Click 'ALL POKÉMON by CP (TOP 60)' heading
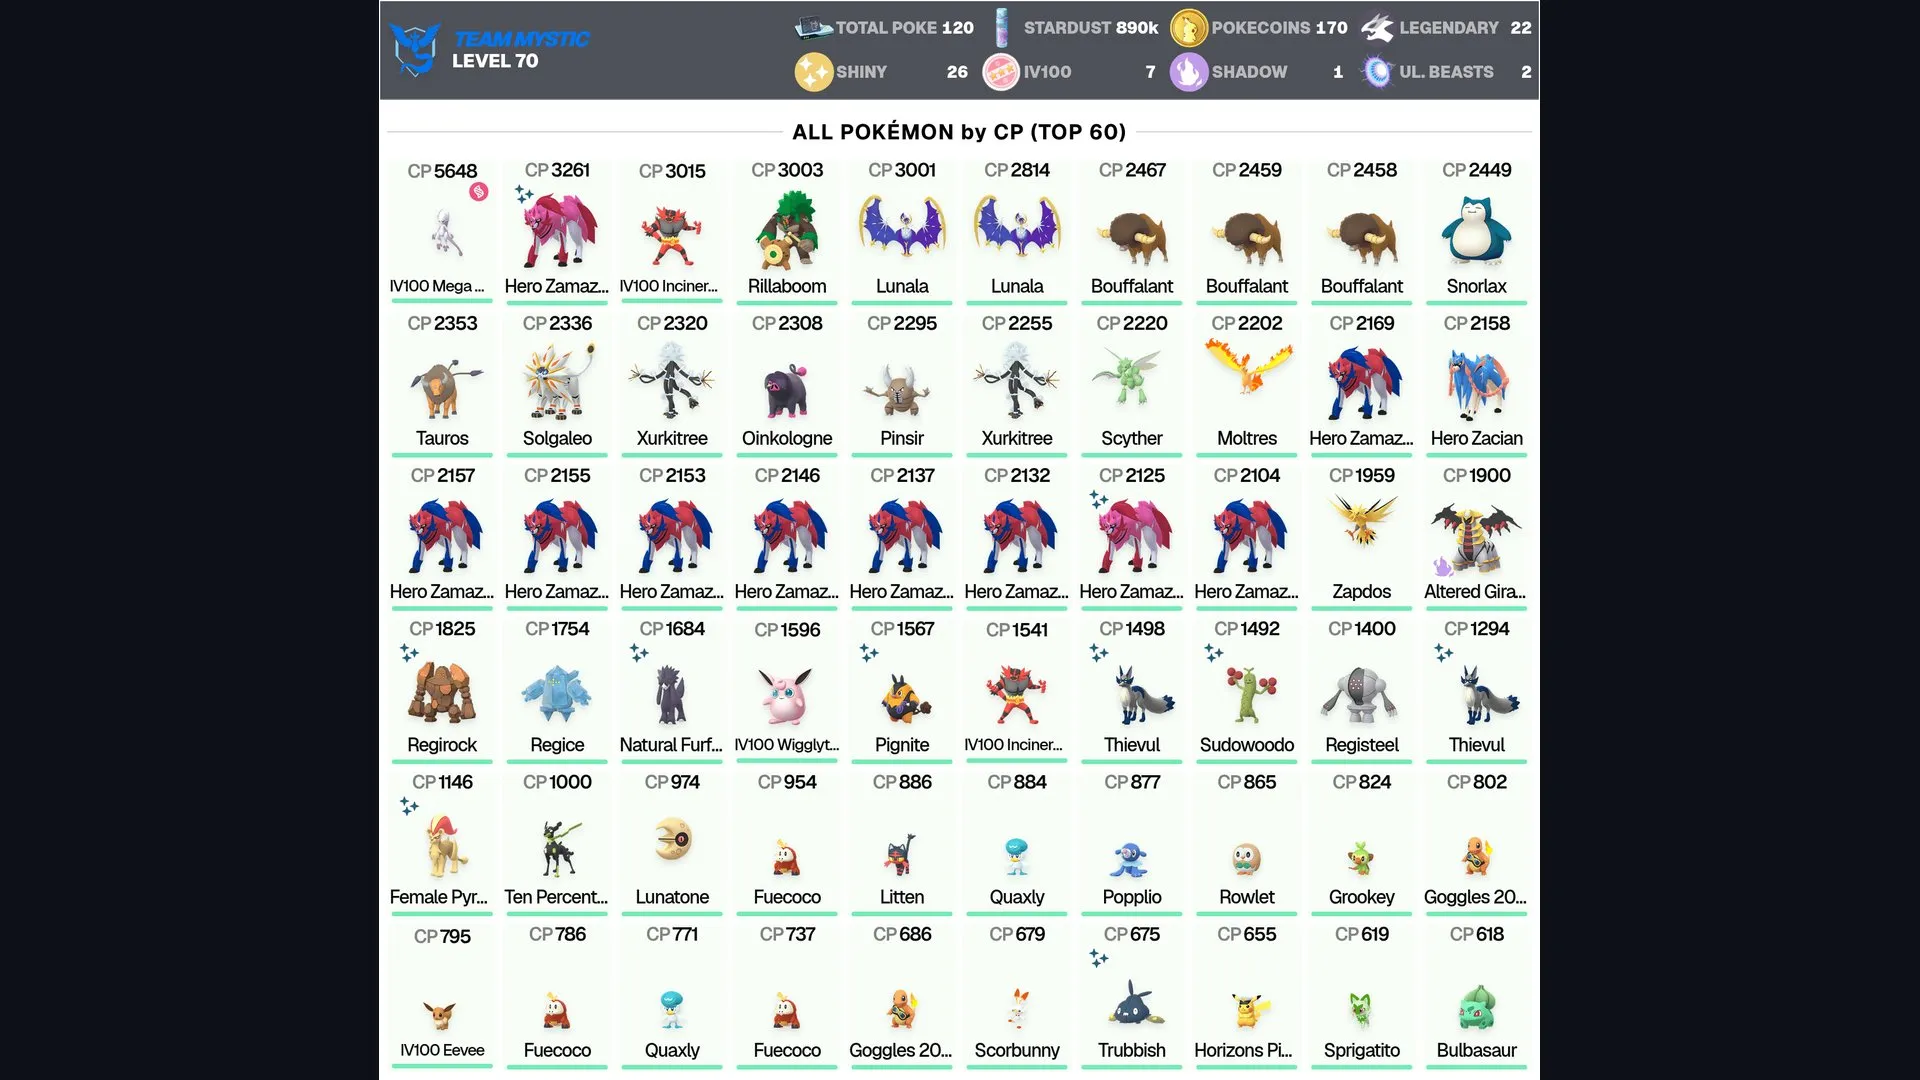1920x1080 pixels. (959, 132)
